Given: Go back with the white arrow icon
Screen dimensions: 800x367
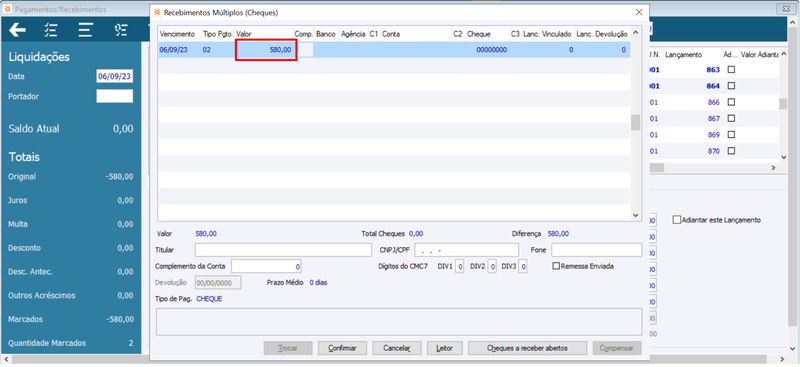Looking at the screenshot, I should [x=17, y=31].
